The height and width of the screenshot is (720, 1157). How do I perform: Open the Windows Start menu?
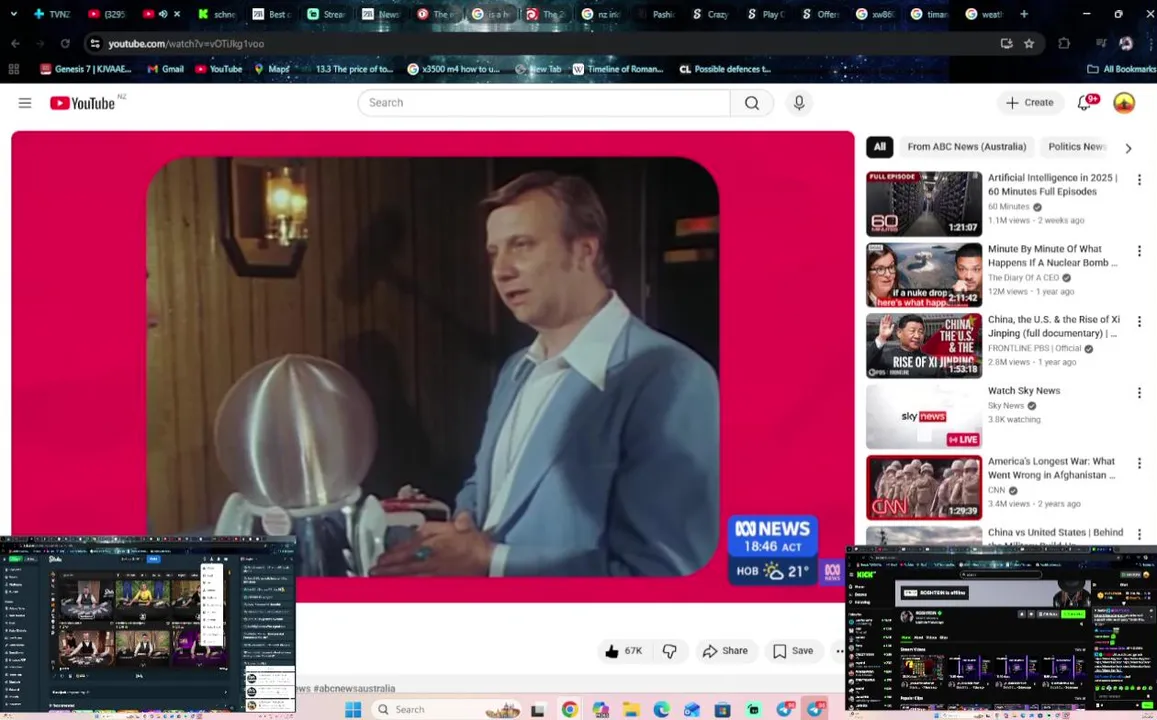tap(353, 710)
